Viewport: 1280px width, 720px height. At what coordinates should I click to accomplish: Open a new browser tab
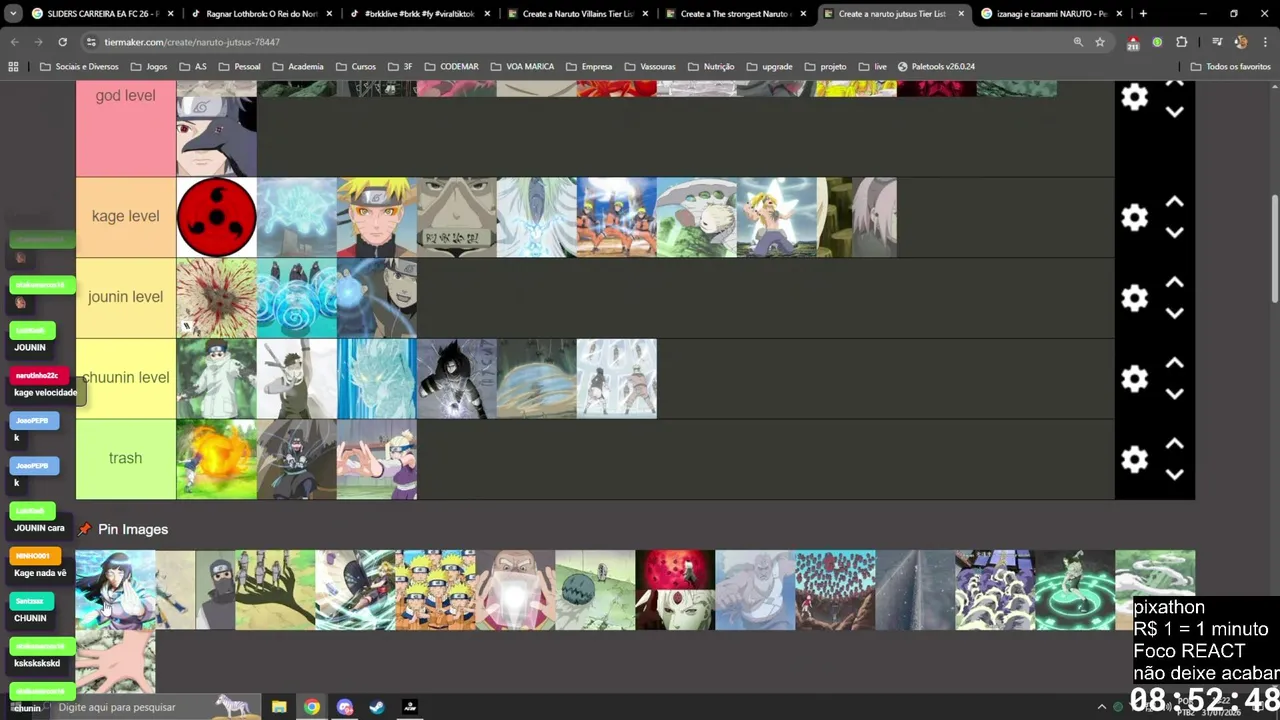pos(1143,14)
